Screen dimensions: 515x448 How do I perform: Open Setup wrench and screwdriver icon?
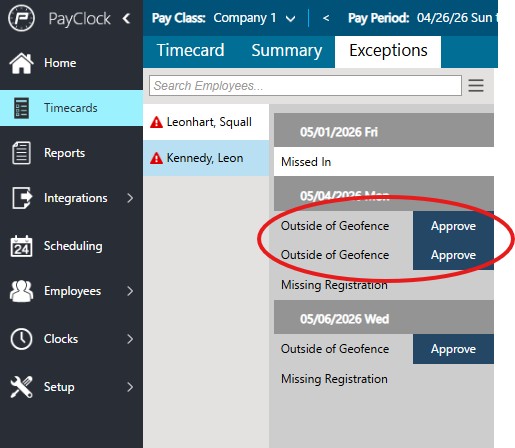coord(21,387)
